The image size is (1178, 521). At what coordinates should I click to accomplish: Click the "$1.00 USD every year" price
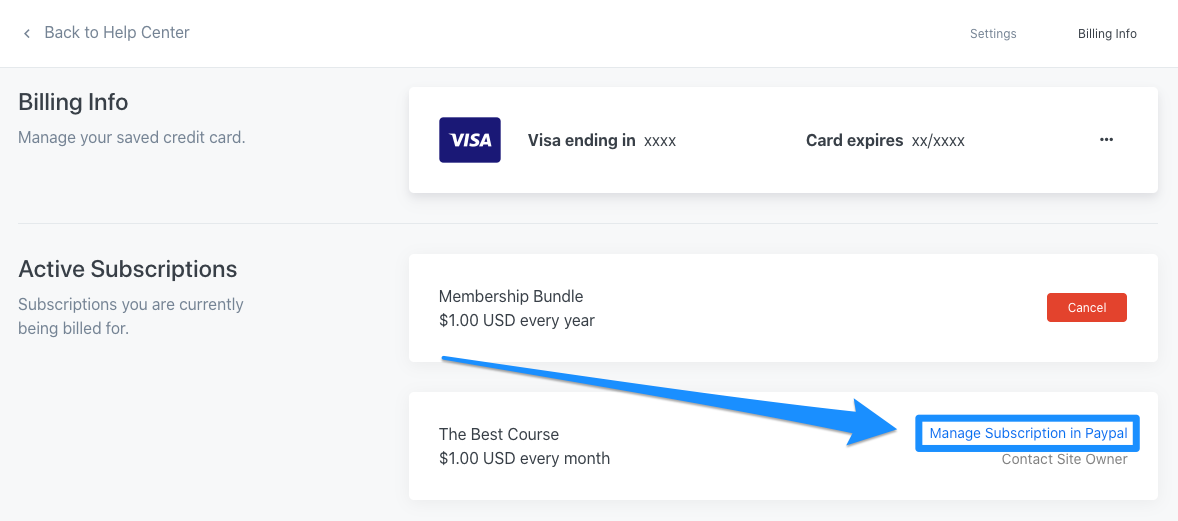[517, 321]
